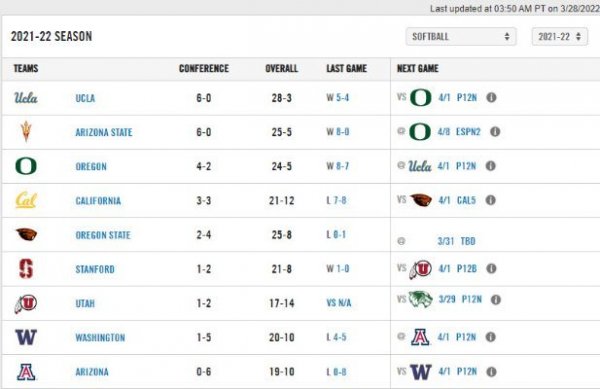Click the info icon in UCLA's next game row

pos(491,98)
